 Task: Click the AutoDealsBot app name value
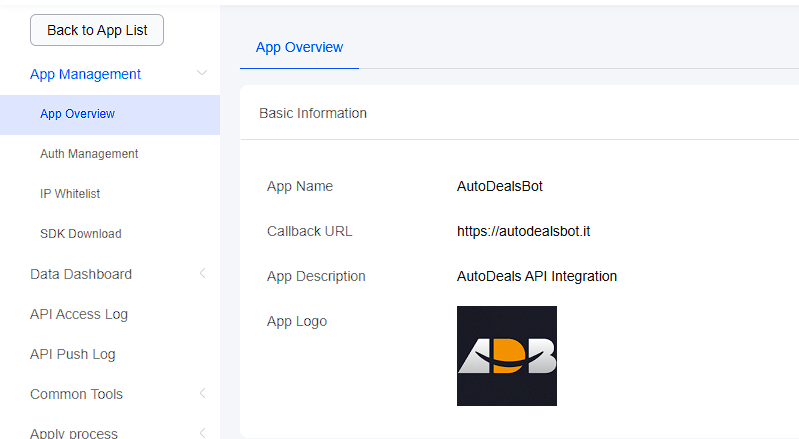pos(499,186)
